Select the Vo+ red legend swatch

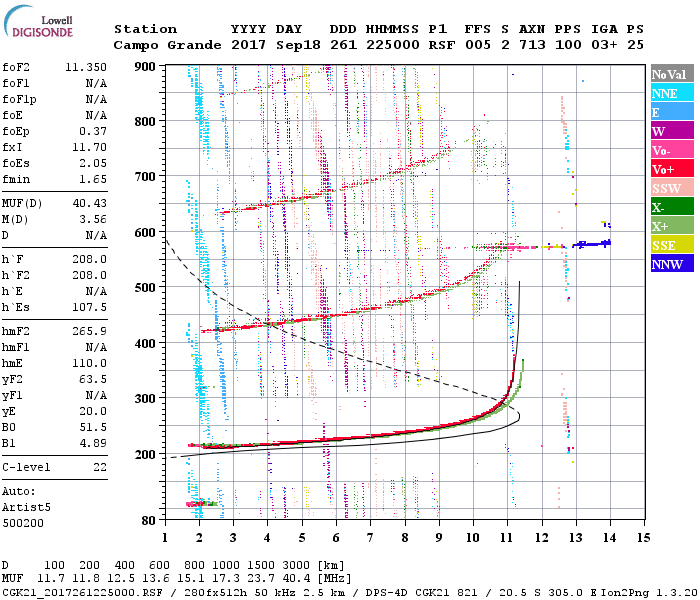click(672, 169)
